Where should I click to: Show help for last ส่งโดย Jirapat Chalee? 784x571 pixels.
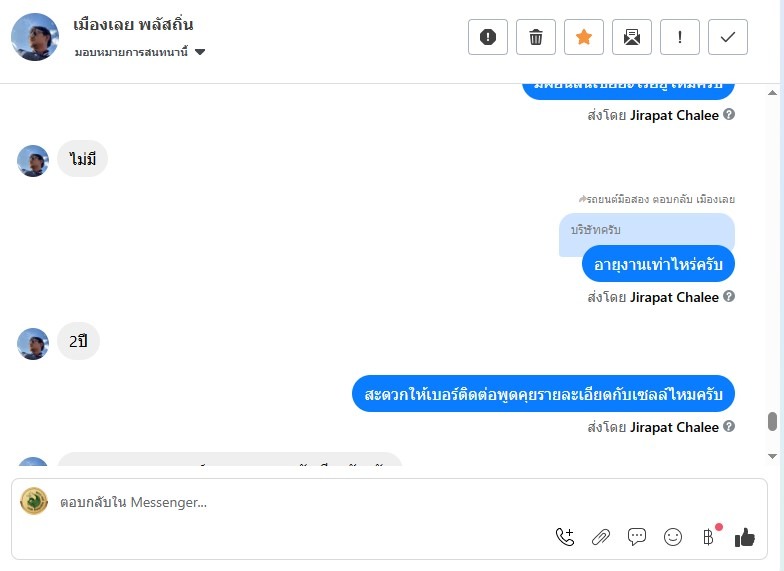[x=729, y=426]
